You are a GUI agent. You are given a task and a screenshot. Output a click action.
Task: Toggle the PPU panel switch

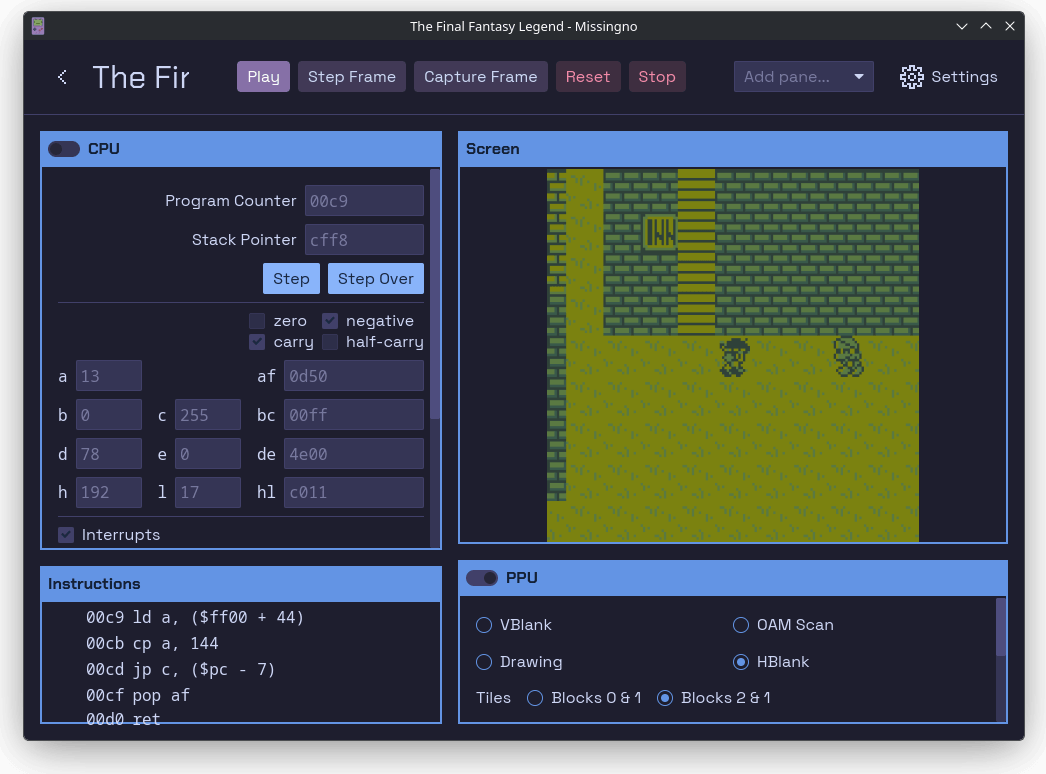pos(482,578)
